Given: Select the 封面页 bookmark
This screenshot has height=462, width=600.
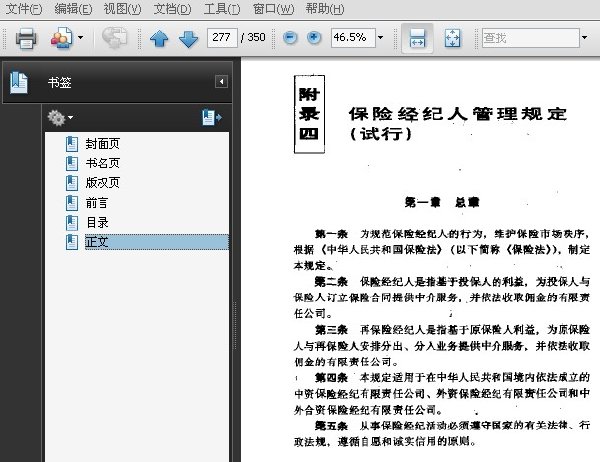Looking at the screenshot, I should 103,144.
